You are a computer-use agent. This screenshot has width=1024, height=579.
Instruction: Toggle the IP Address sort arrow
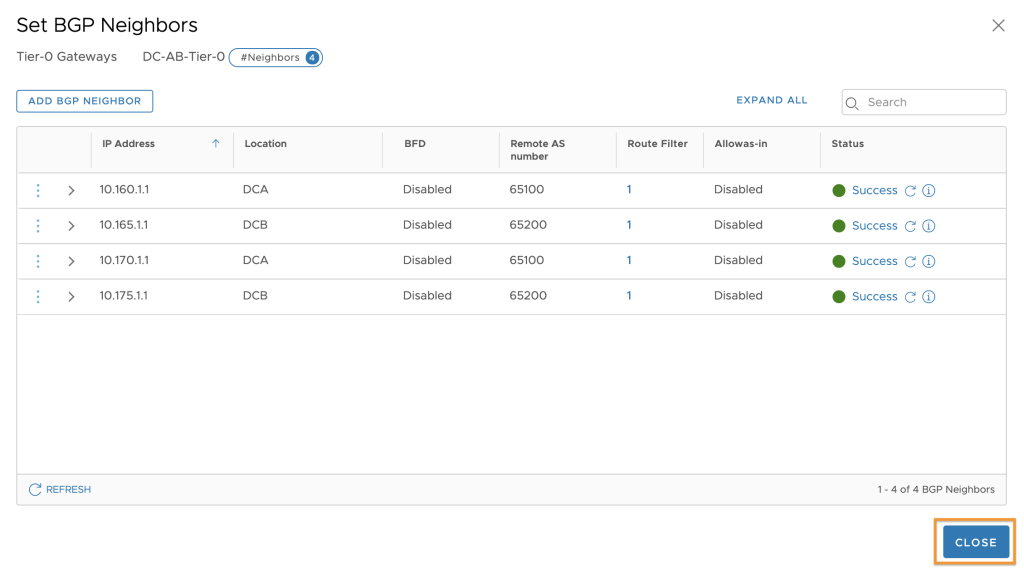tap(216, 144)
